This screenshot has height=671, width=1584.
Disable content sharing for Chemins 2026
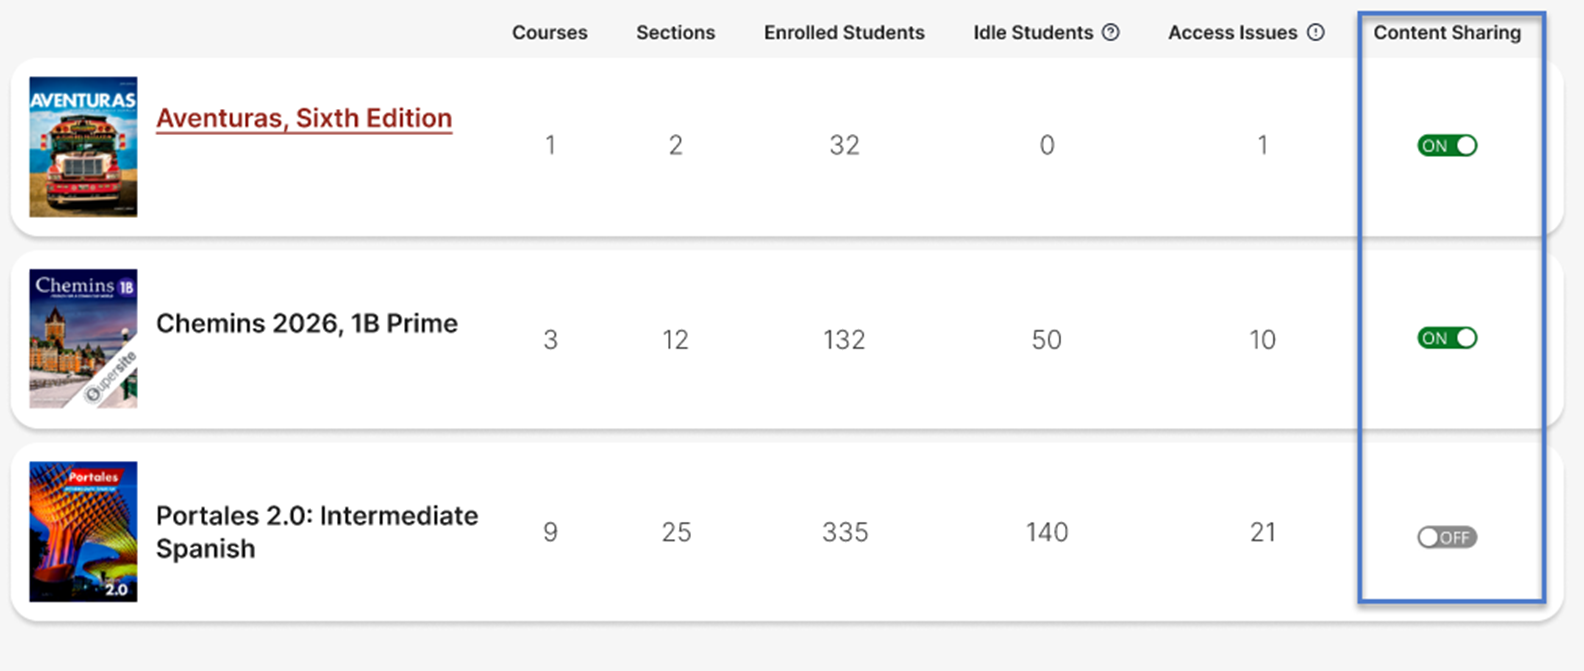coord(1447,338)
